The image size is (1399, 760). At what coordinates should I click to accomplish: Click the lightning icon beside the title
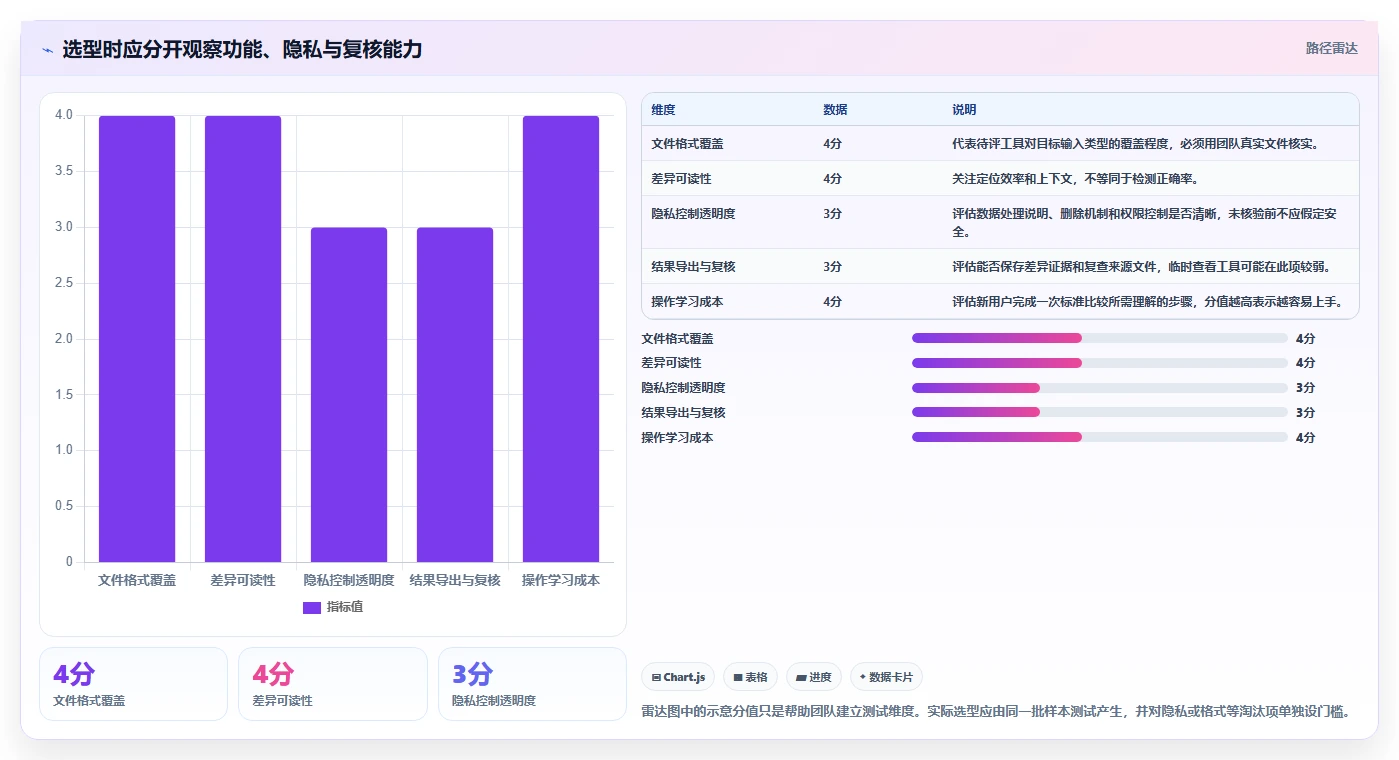[x=48, y=49]
